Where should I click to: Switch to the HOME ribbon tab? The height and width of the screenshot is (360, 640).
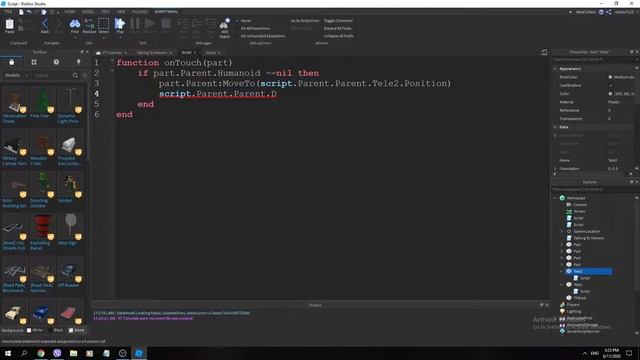pyautogui.click(x=70, y=12)
